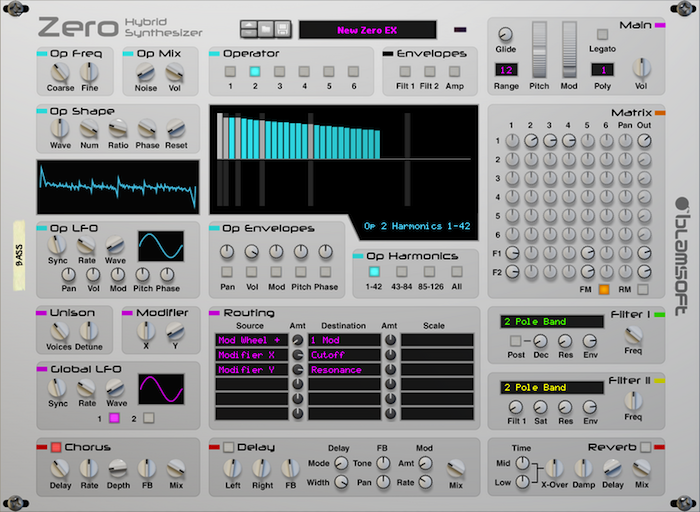Select operator 2 button

[x=255, y=71]
